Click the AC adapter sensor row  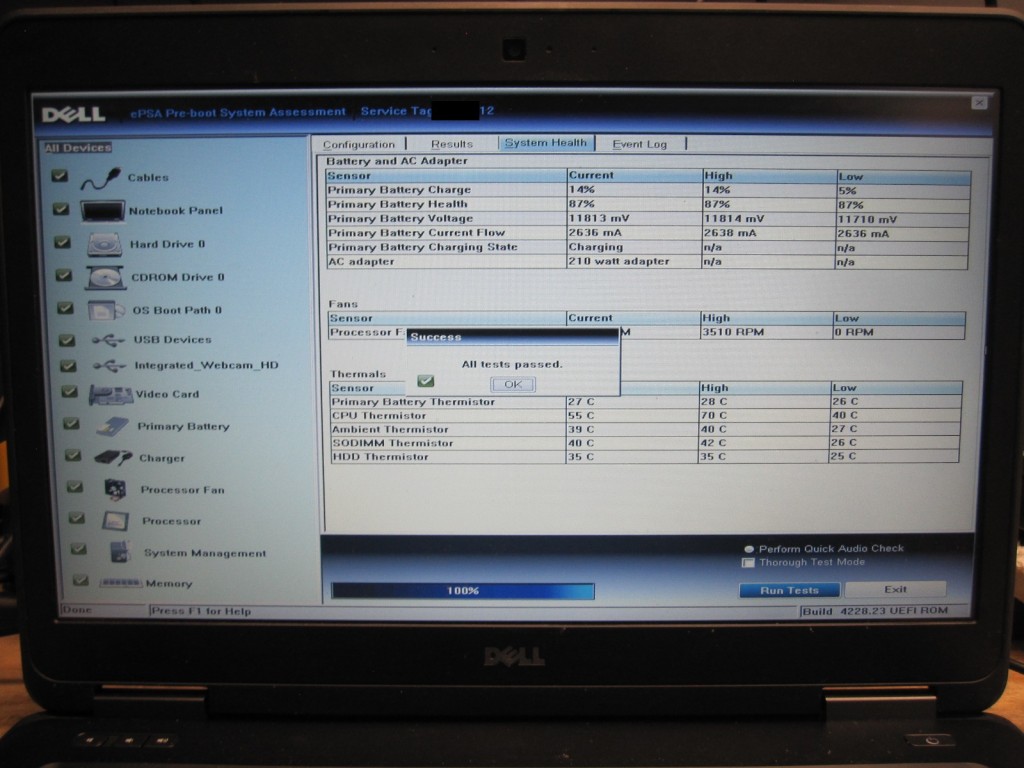[647, 262]
